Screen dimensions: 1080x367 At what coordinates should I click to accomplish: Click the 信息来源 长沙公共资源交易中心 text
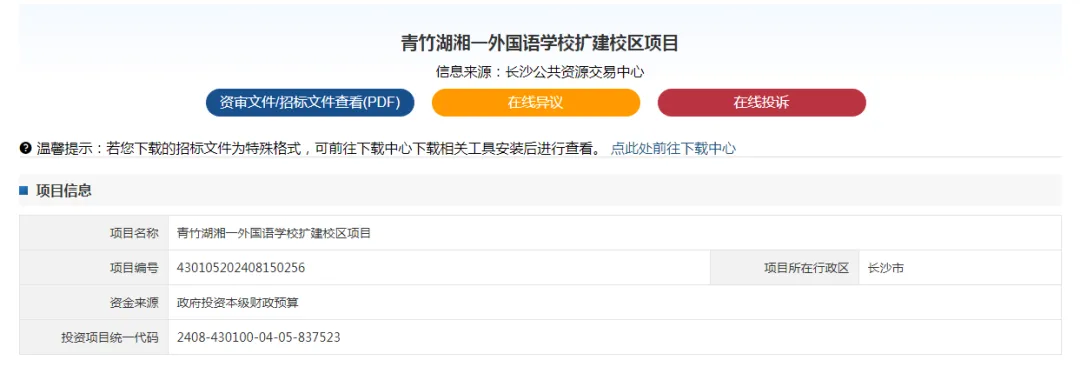[x=540, y=72]
